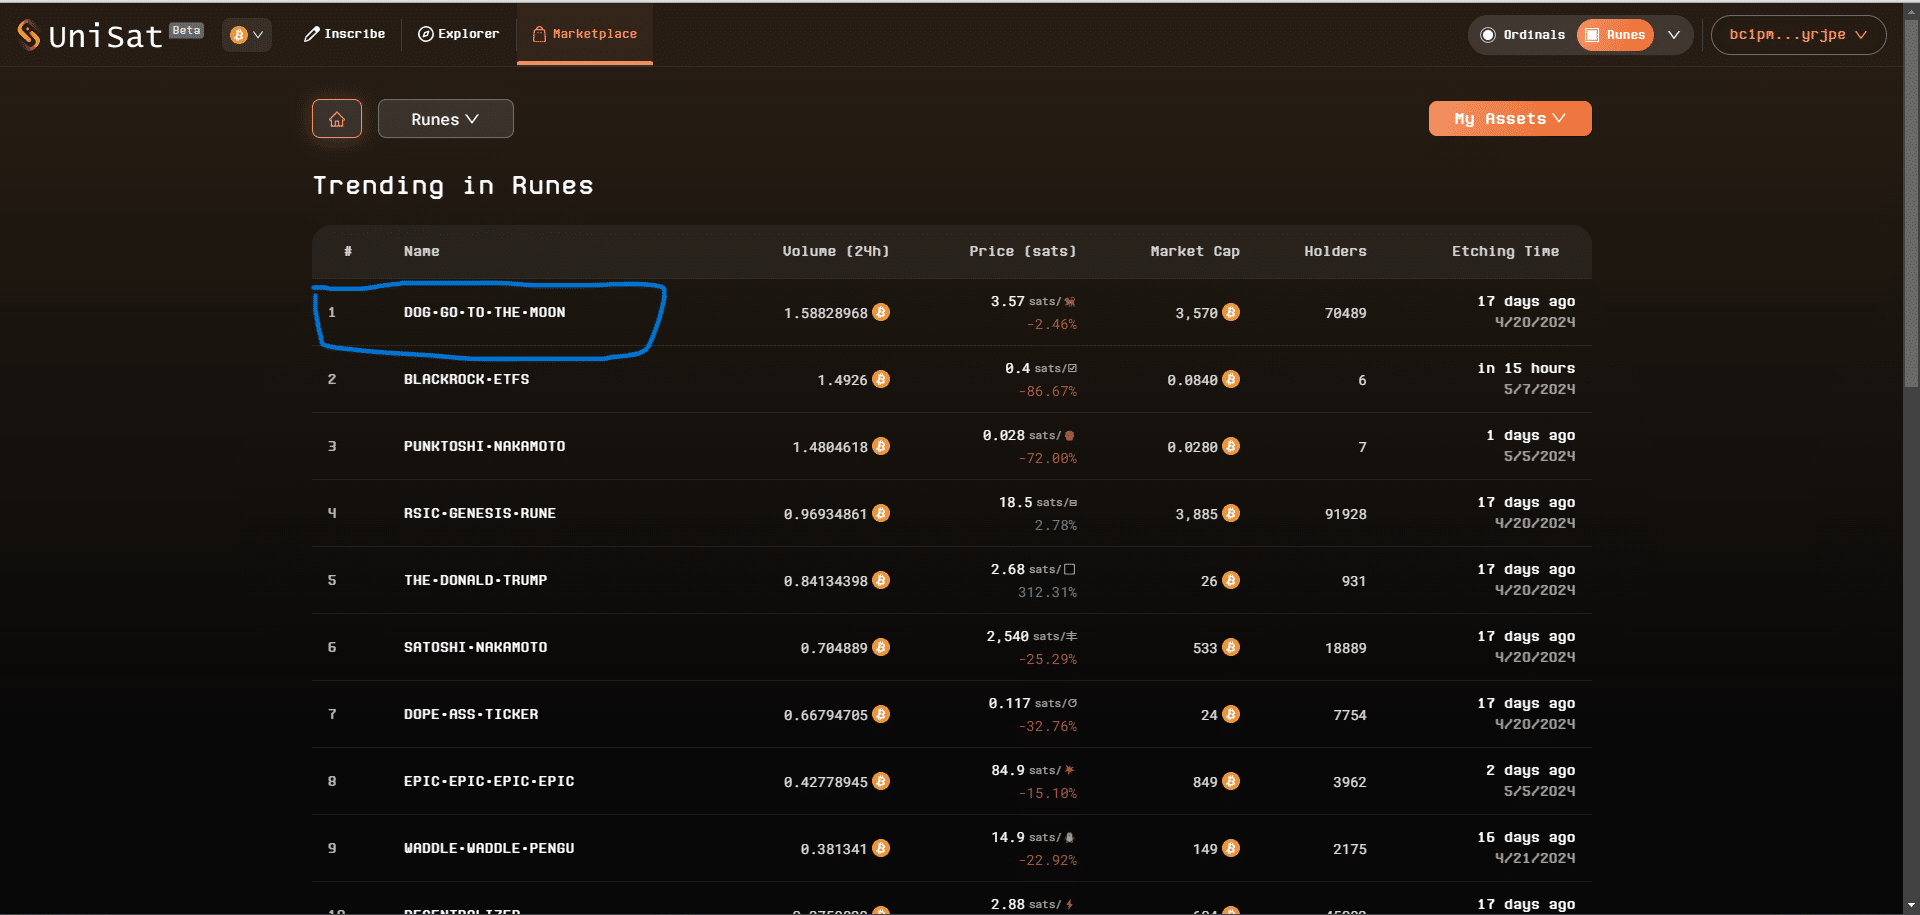The height and width of the screenshot is (915, 1920).
Task: Open the Bitcoin network selector dropdown
Action: pos(247,35)
